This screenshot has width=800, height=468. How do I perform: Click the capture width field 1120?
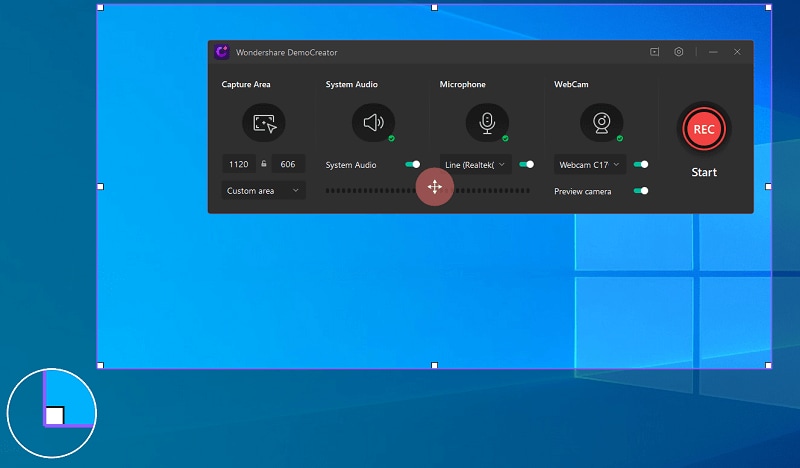point(239,164)
